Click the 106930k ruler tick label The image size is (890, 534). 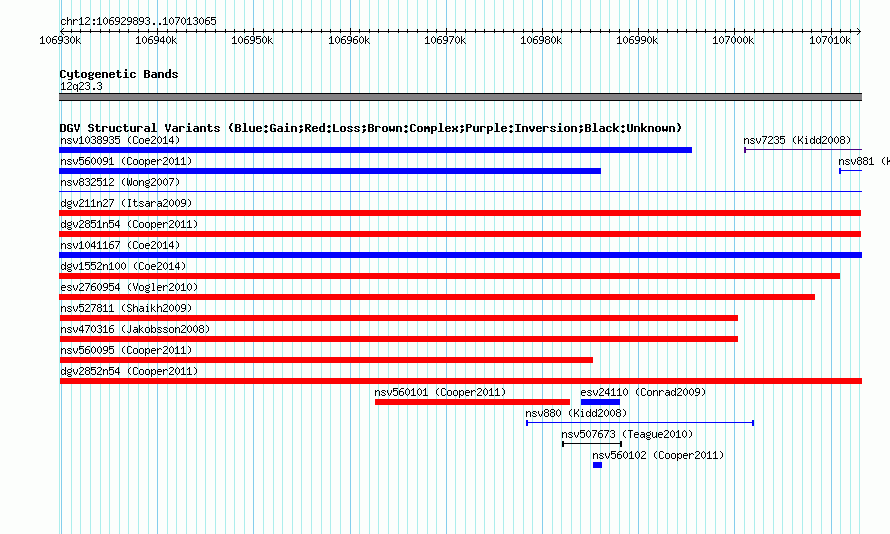click(x=60, y=40)
